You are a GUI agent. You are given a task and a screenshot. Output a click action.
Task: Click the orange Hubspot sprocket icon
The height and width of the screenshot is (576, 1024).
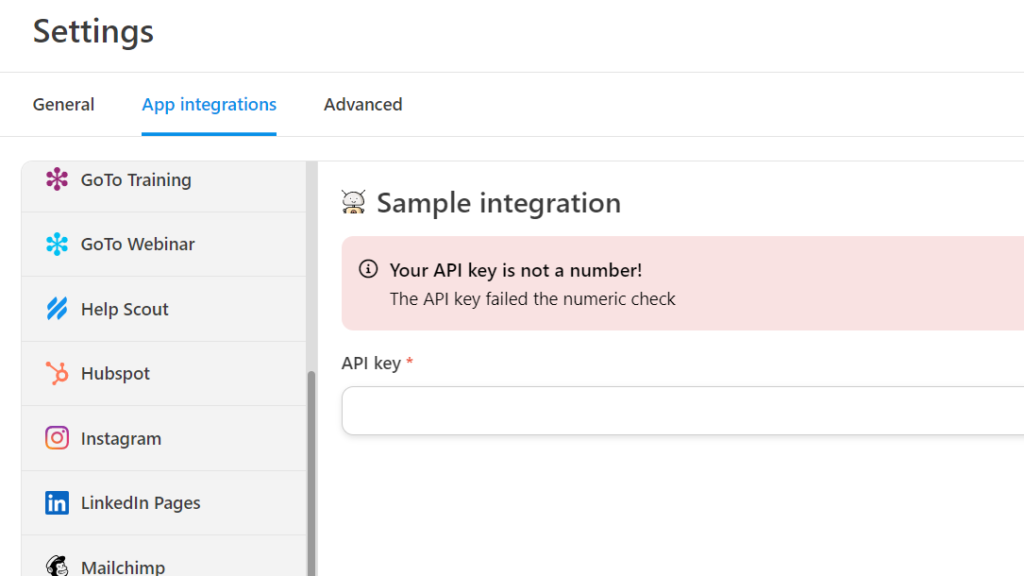click(57, 374)
